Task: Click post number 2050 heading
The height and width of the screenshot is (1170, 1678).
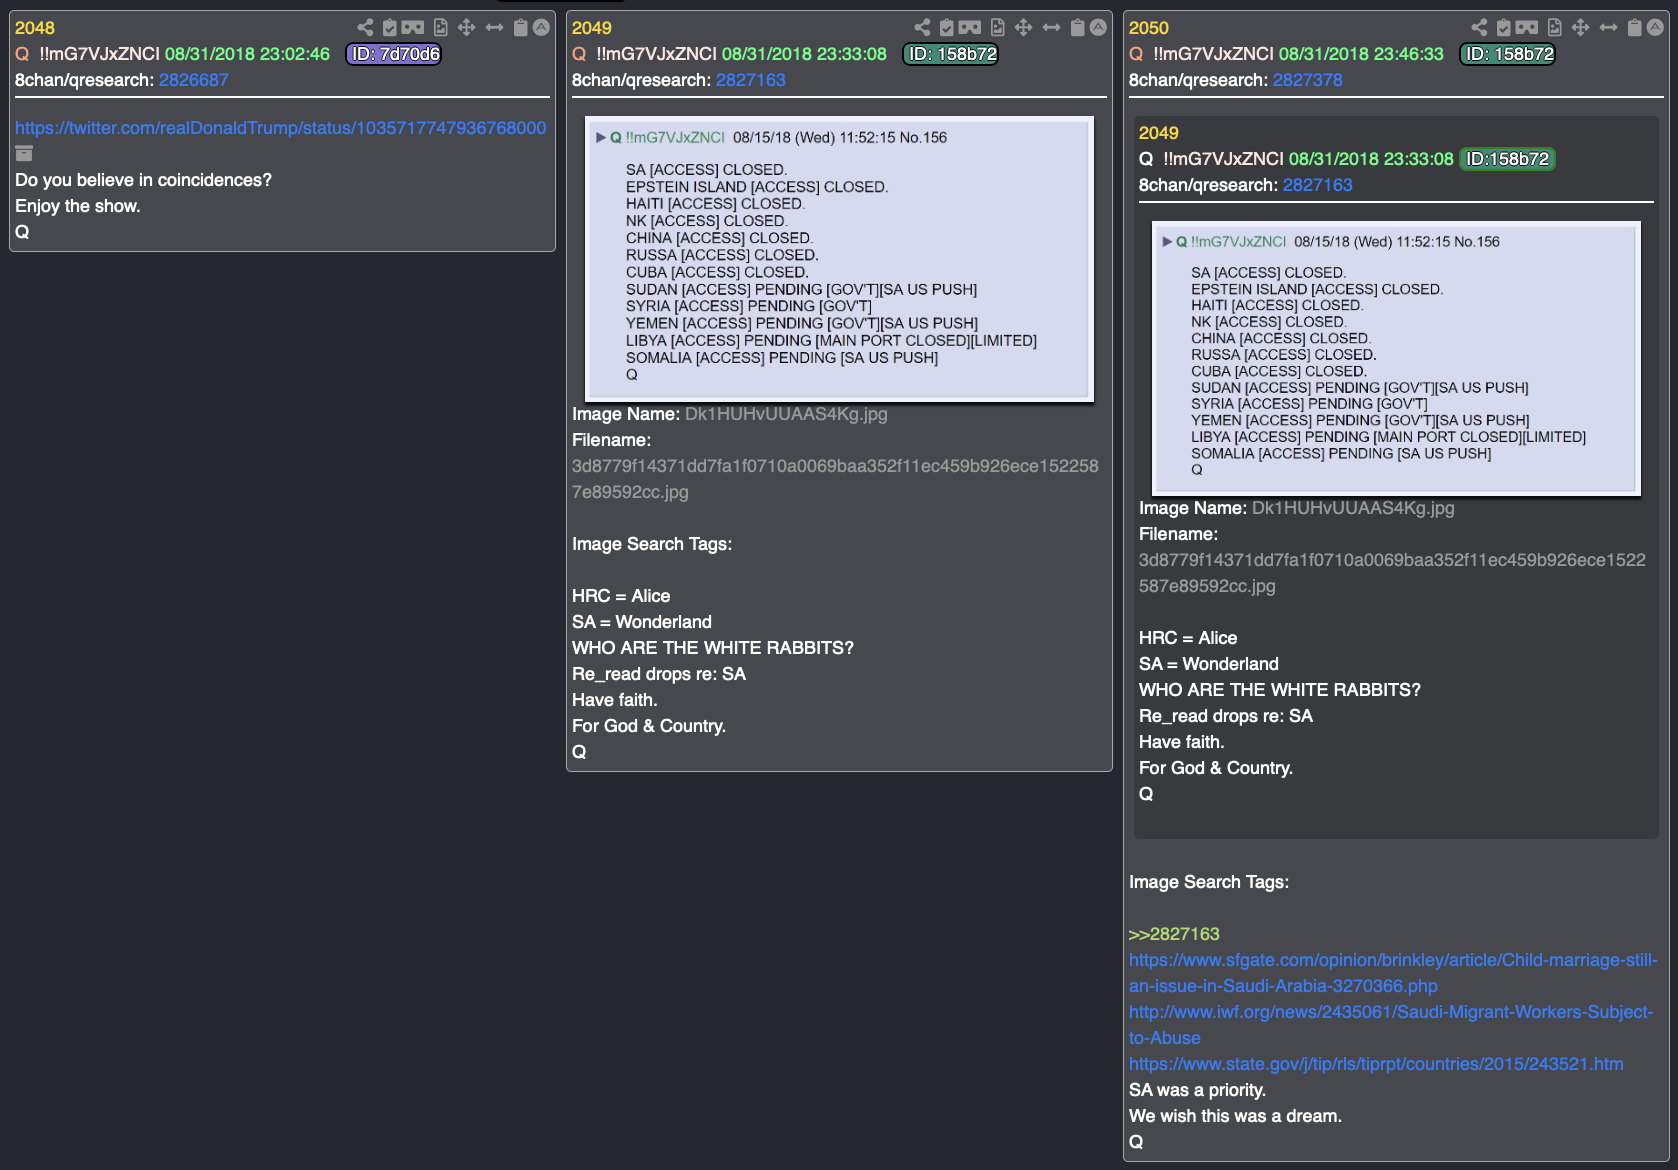Action: pyautogui.click(x=1149, y=28)
